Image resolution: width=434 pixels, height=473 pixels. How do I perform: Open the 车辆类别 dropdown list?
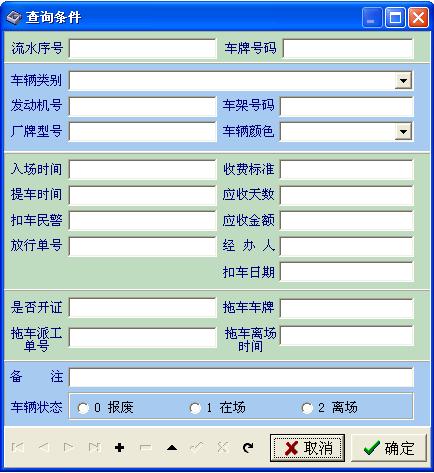pyautogui.click(x=403, y=81)
